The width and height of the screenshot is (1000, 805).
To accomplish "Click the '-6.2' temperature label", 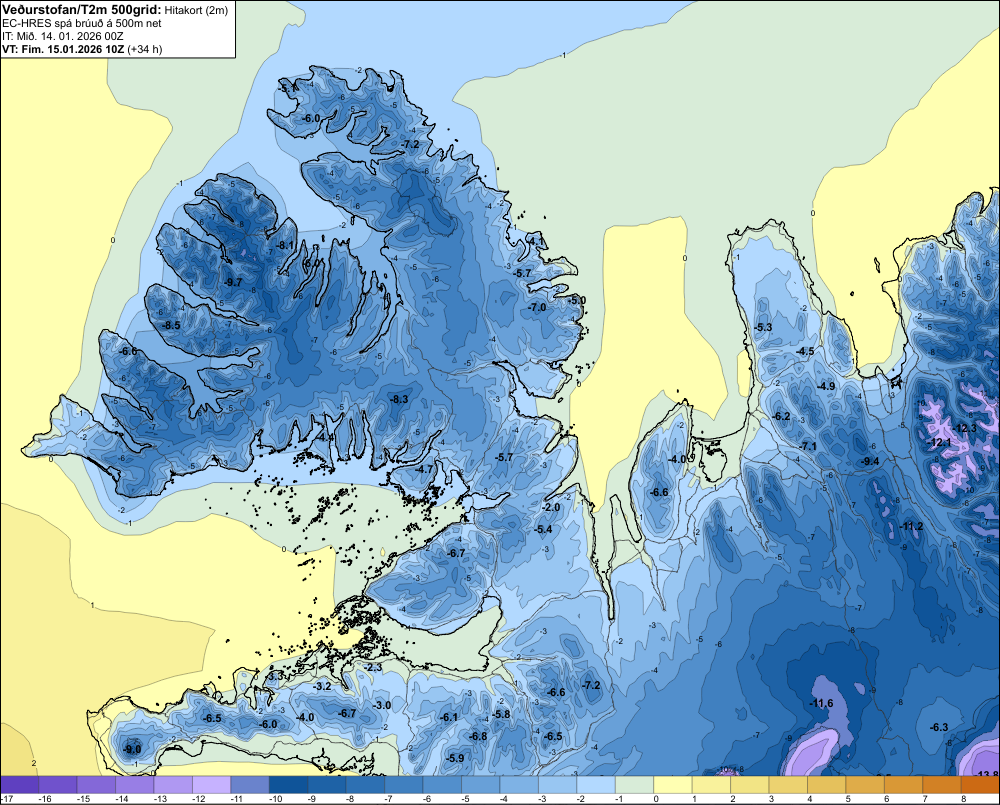I will coord(781,417).
